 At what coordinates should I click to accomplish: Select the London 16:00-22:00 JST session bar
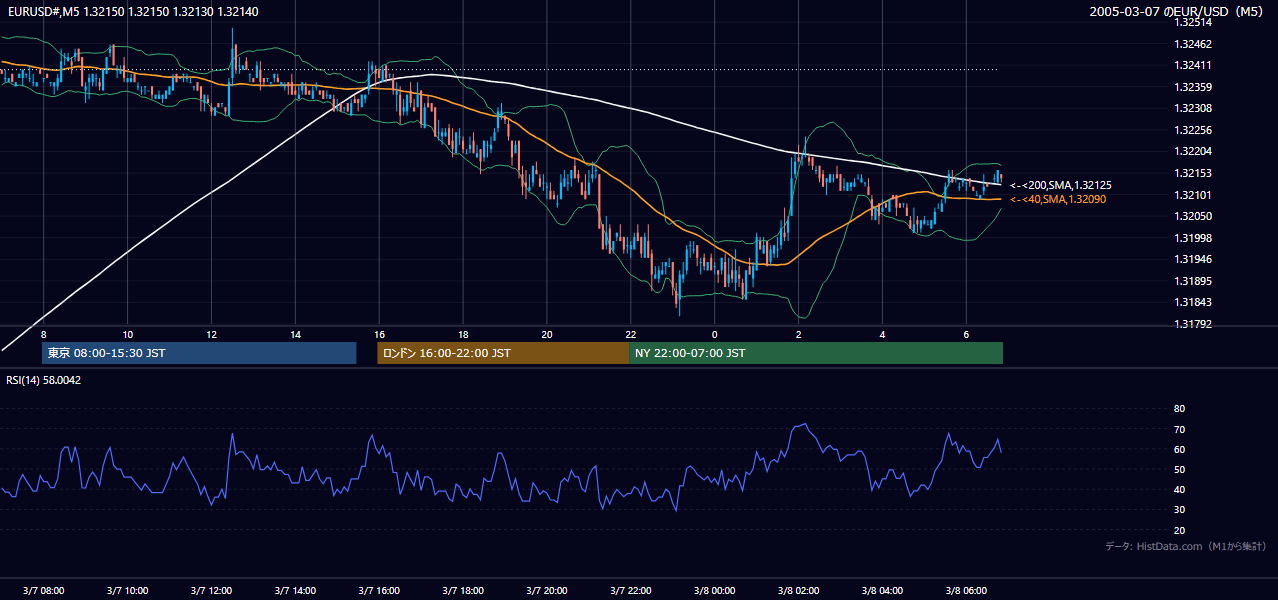503,353
